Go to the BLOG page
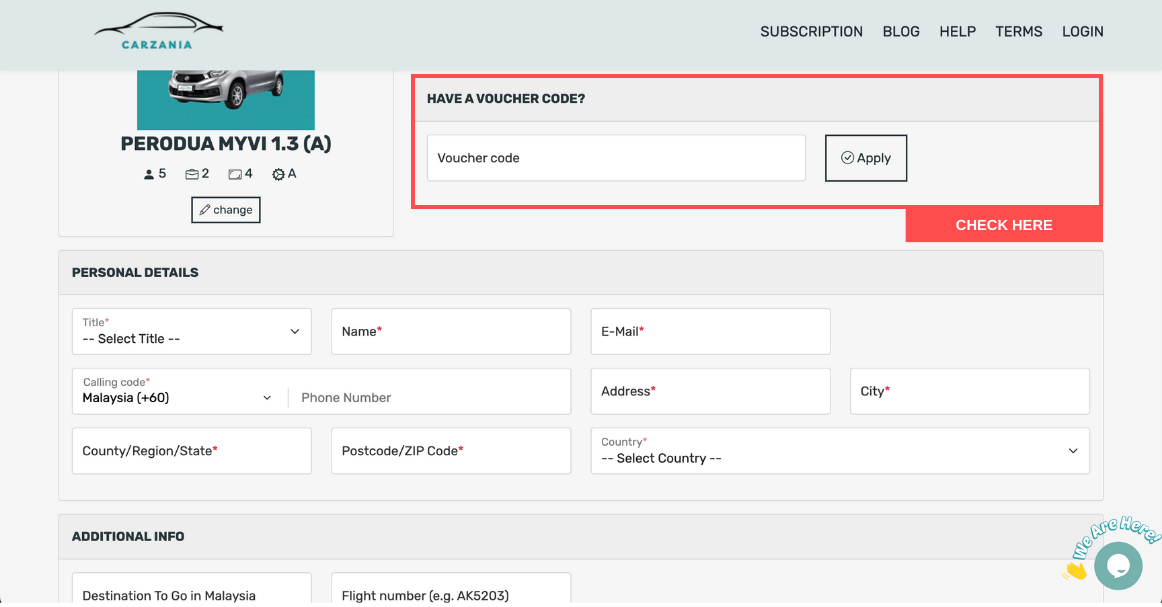 click(x=900, y=31)
